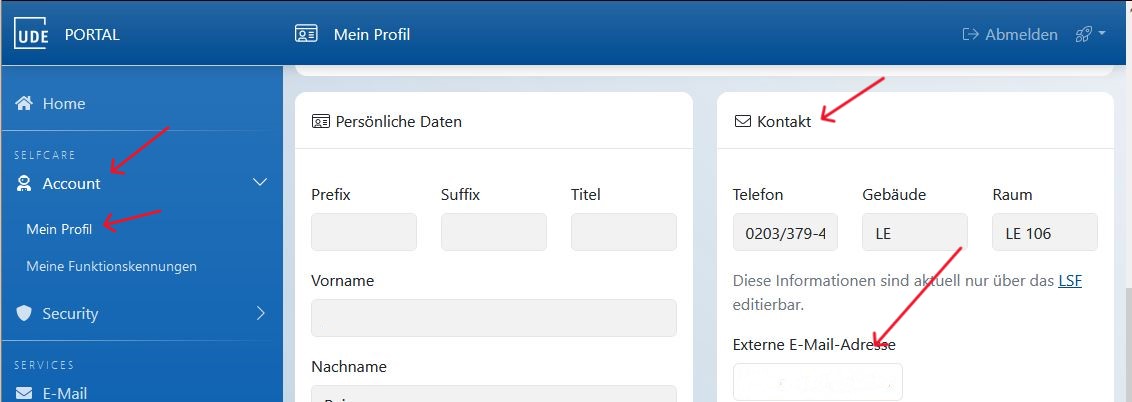
Task: Open Mein Profil in the sidebar
Action: 59,229
